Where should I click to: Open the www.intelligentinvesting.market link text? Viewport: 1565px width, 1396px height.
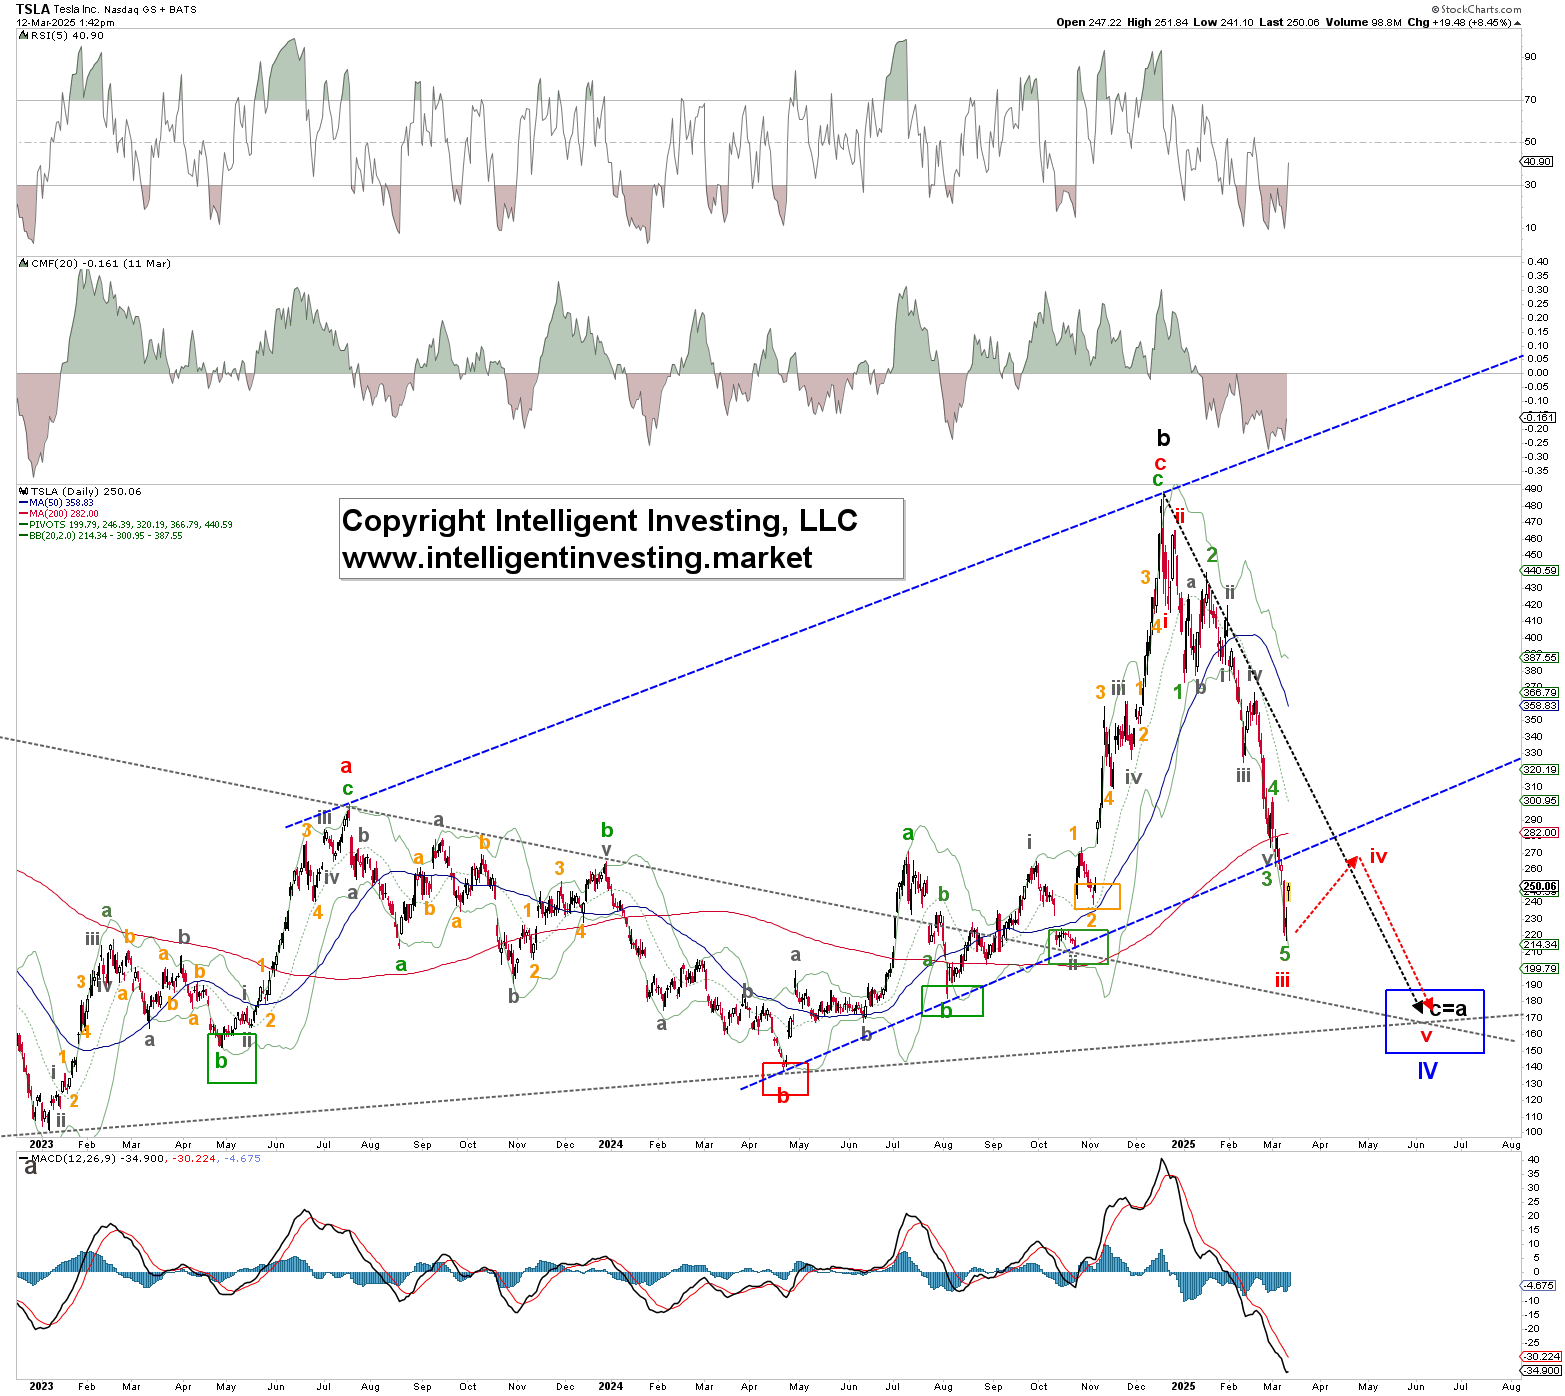[578, 558]
